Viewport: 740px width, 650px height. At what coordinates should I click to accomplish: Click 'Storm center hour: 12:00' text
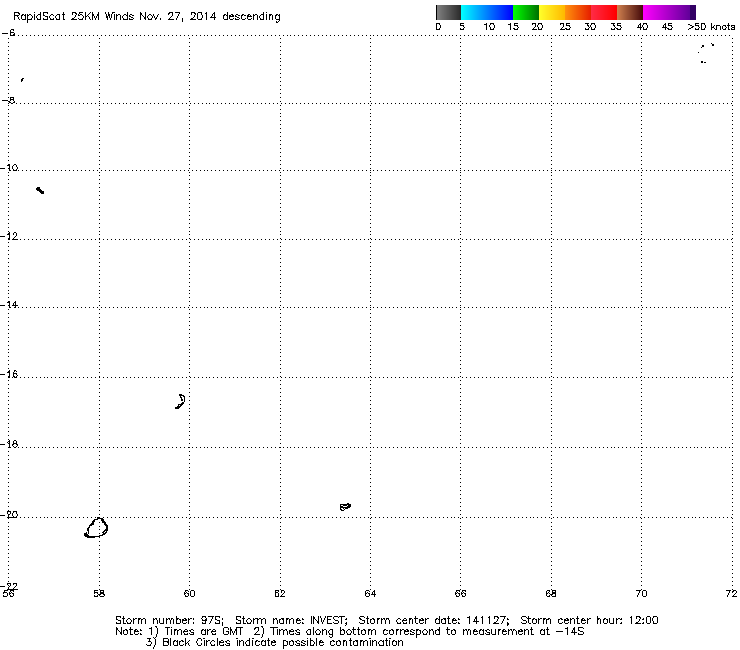coord(589,620)
